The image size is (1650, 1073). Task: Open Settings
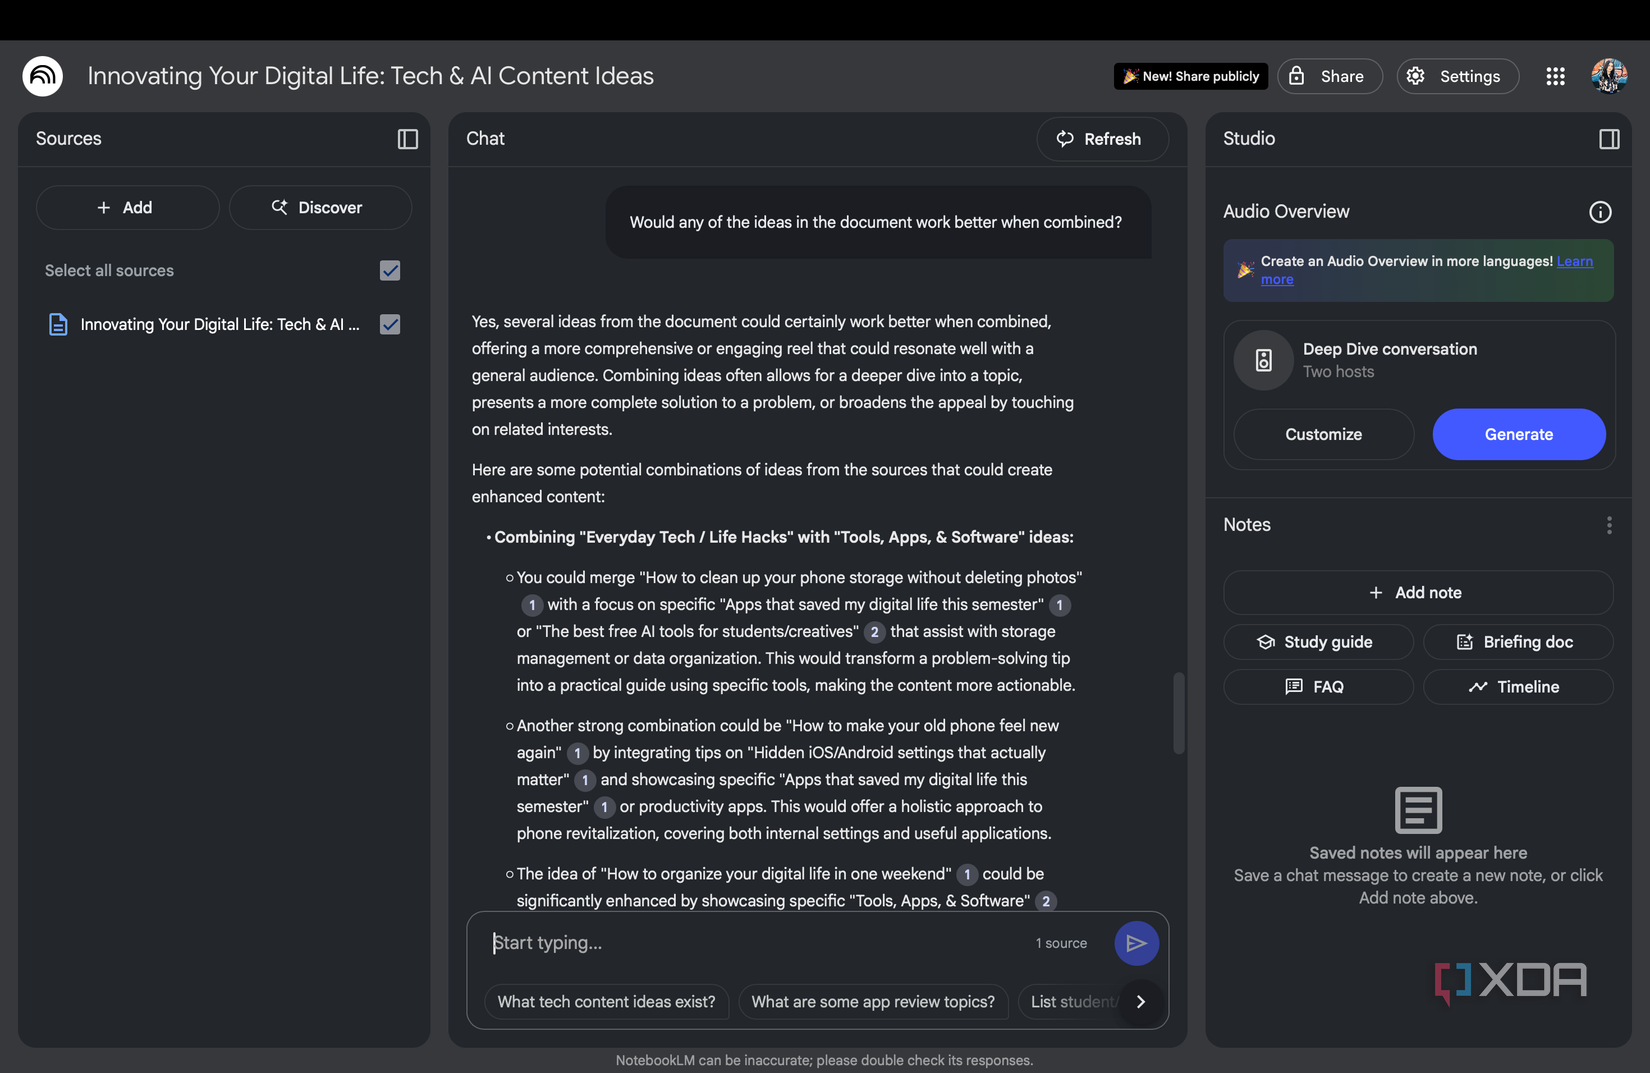[x=1457, y=76]
